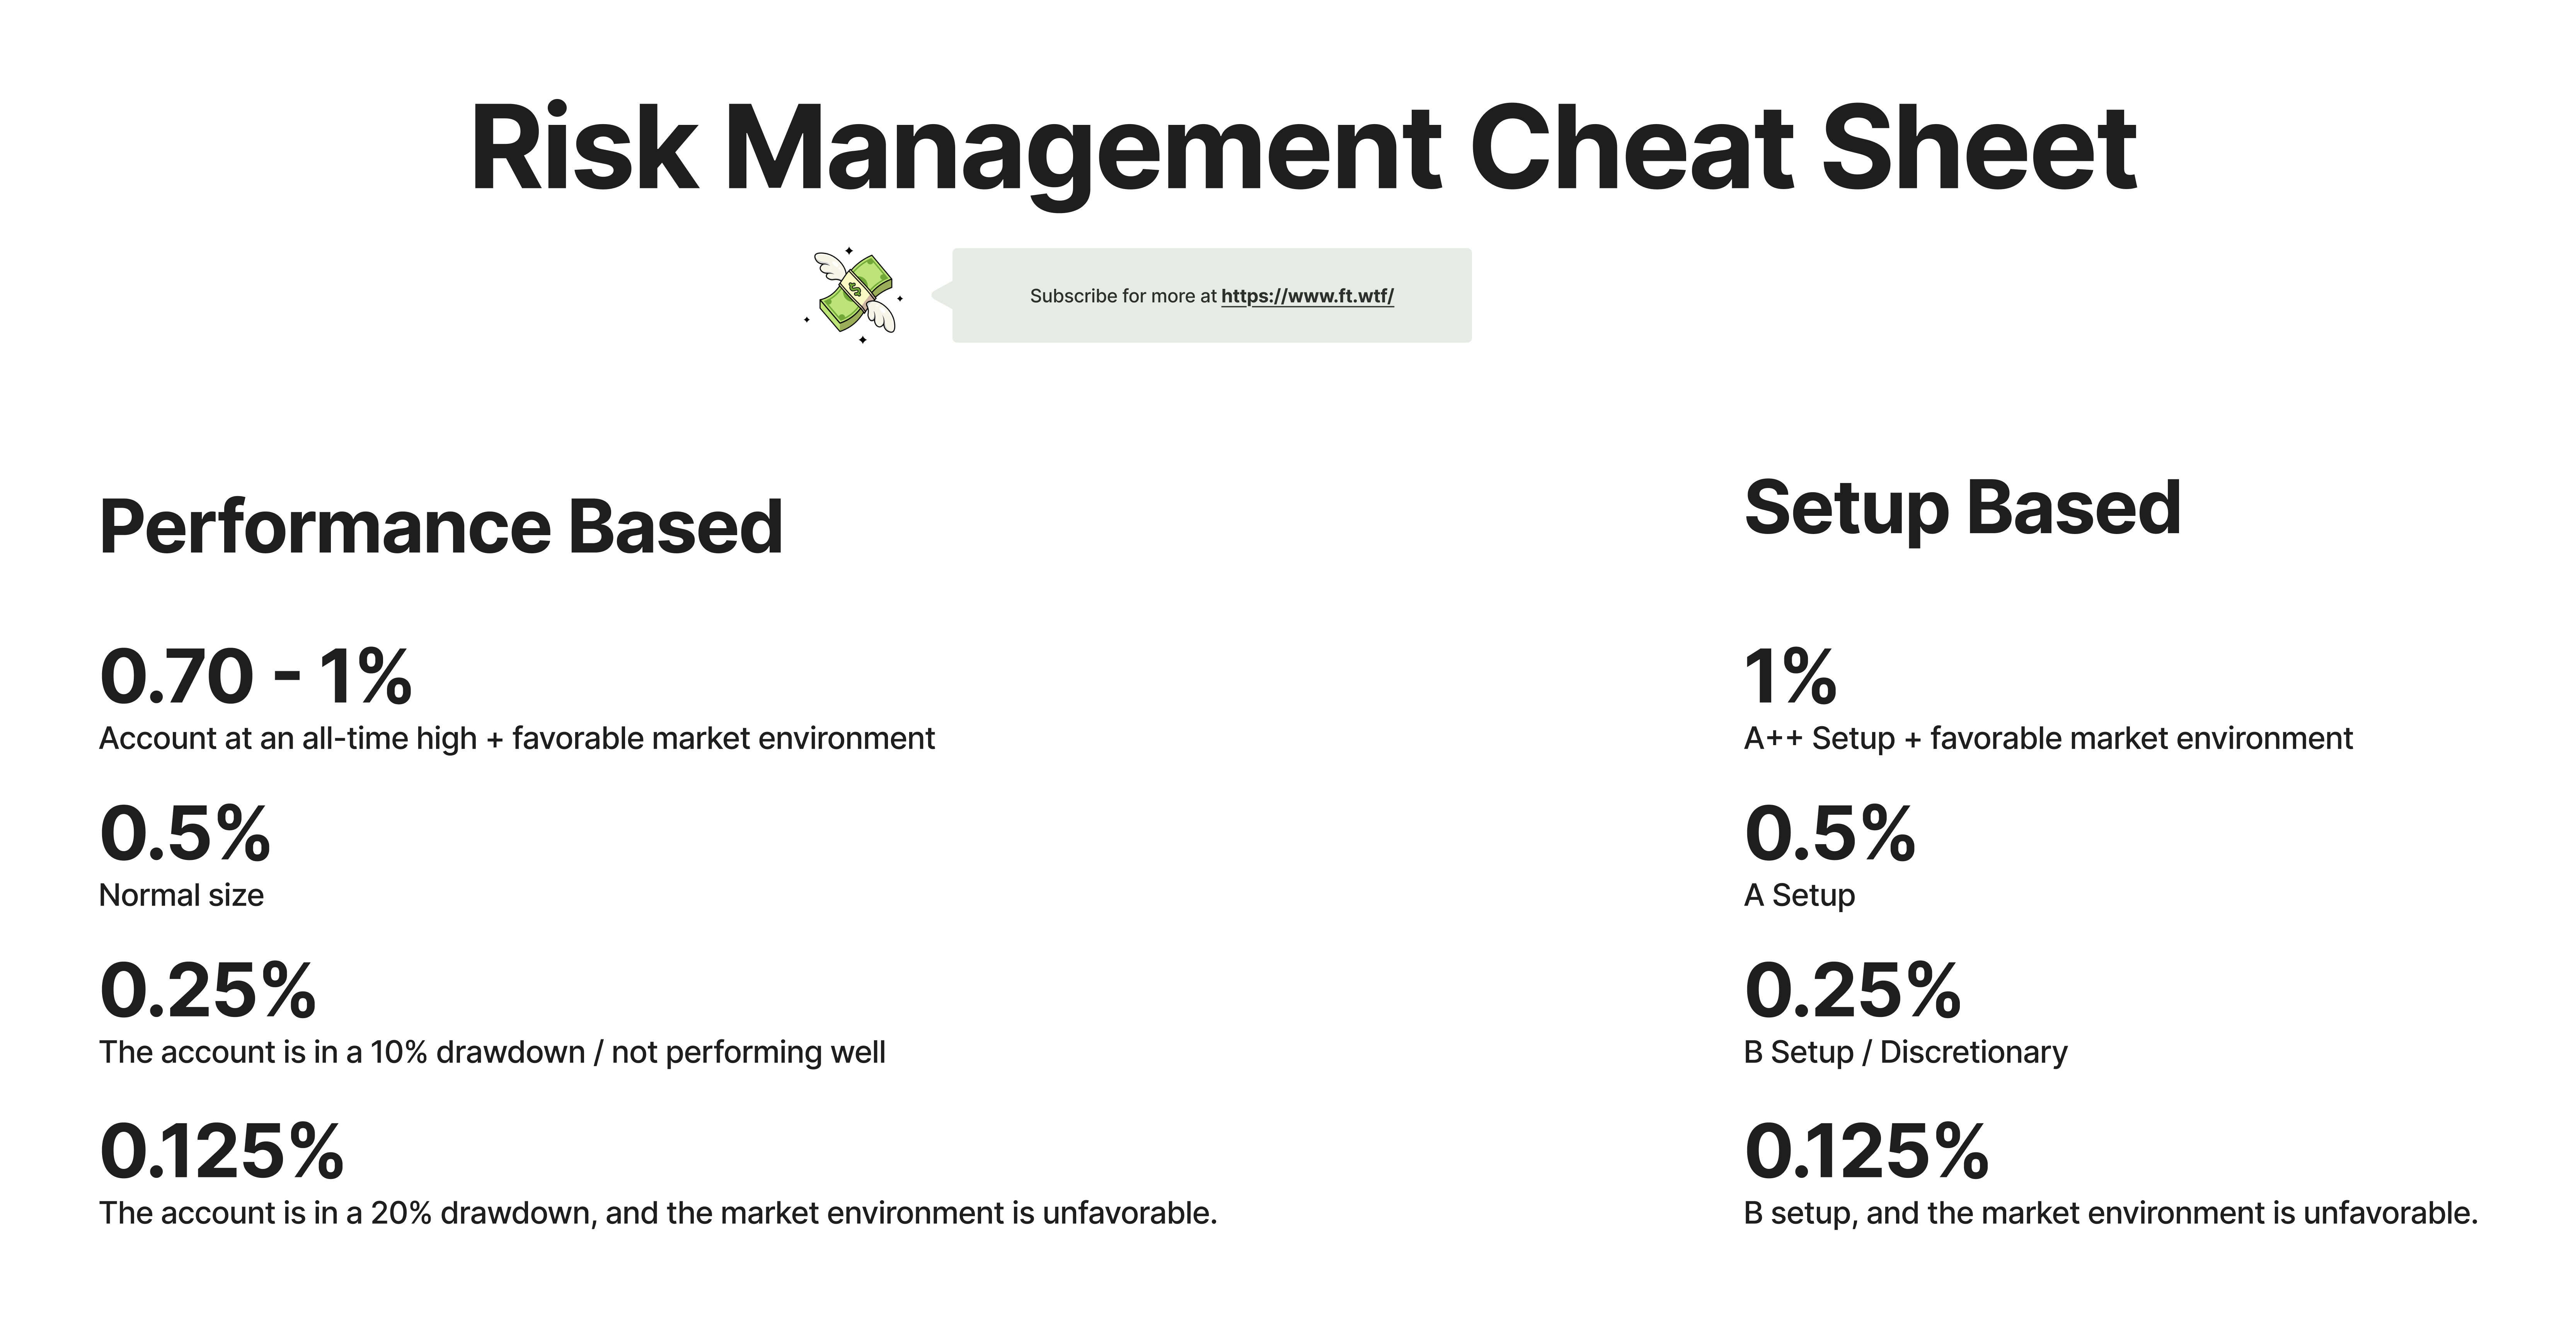Click the all-time high account description
This screenshot has height=1329, width=2576.
coord(517,739)
